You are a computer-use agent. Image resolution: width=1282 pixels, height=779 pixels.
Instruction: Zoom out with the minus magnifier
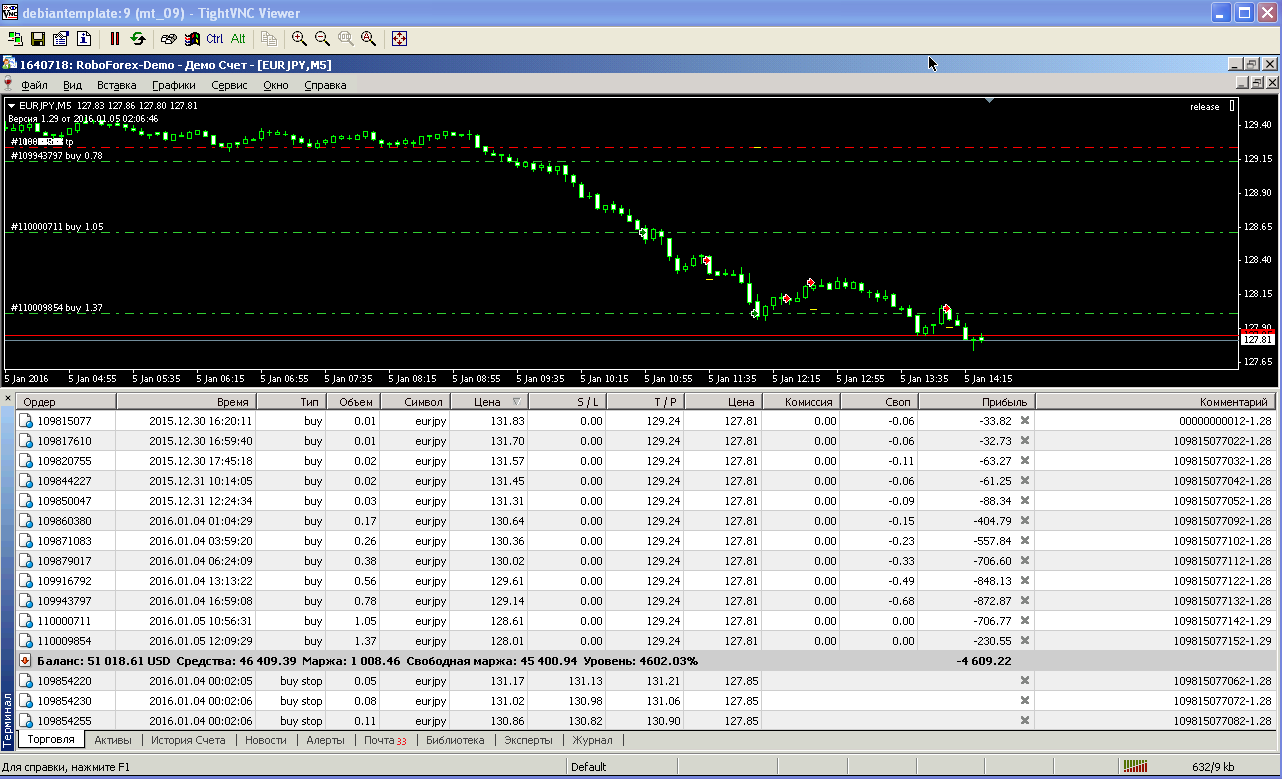click(x=322, y=38)
